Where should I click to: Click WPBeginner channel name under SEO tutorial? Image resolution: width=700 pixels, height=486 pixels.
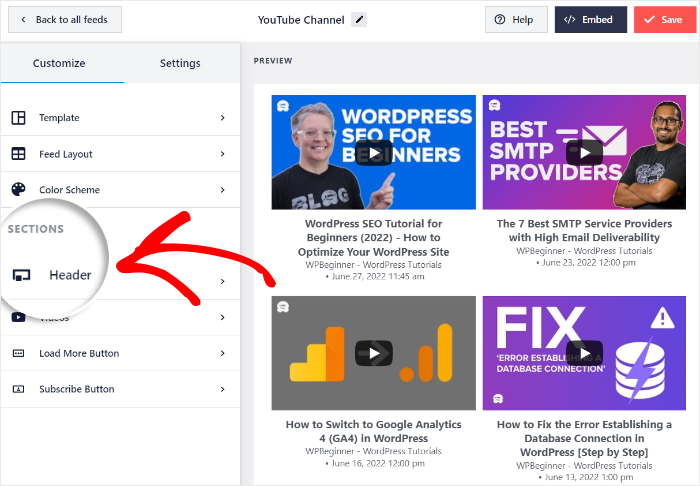tap(374, 265)
